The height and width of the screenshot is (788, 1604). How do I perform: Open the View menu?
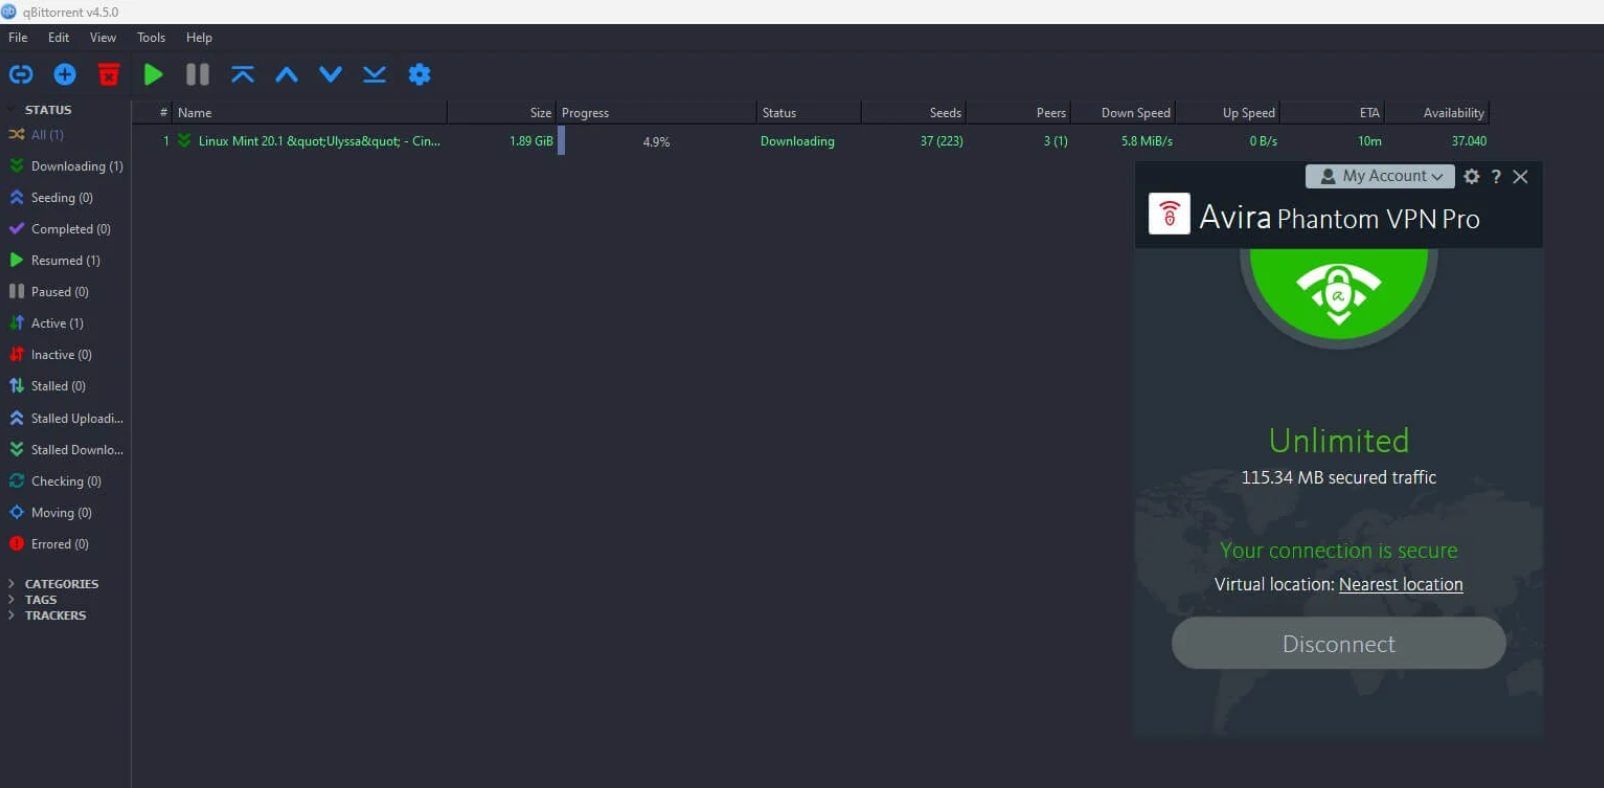[x=103, y=37]
